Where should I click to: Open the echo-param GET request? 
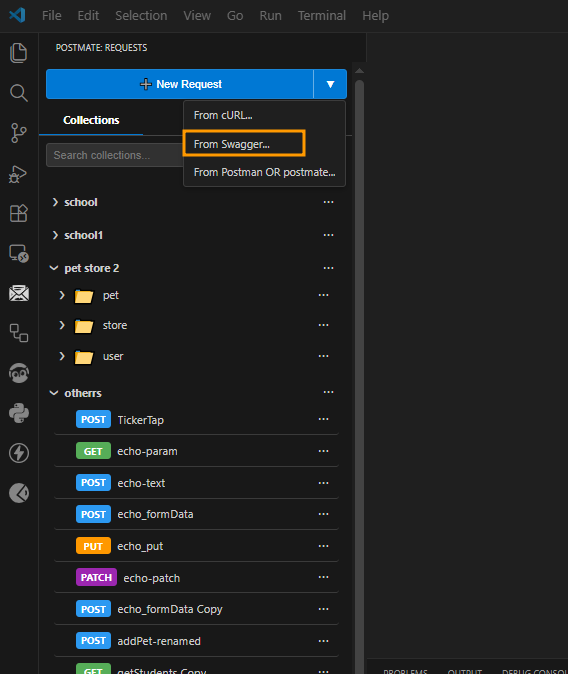click(x=196, y=451)
